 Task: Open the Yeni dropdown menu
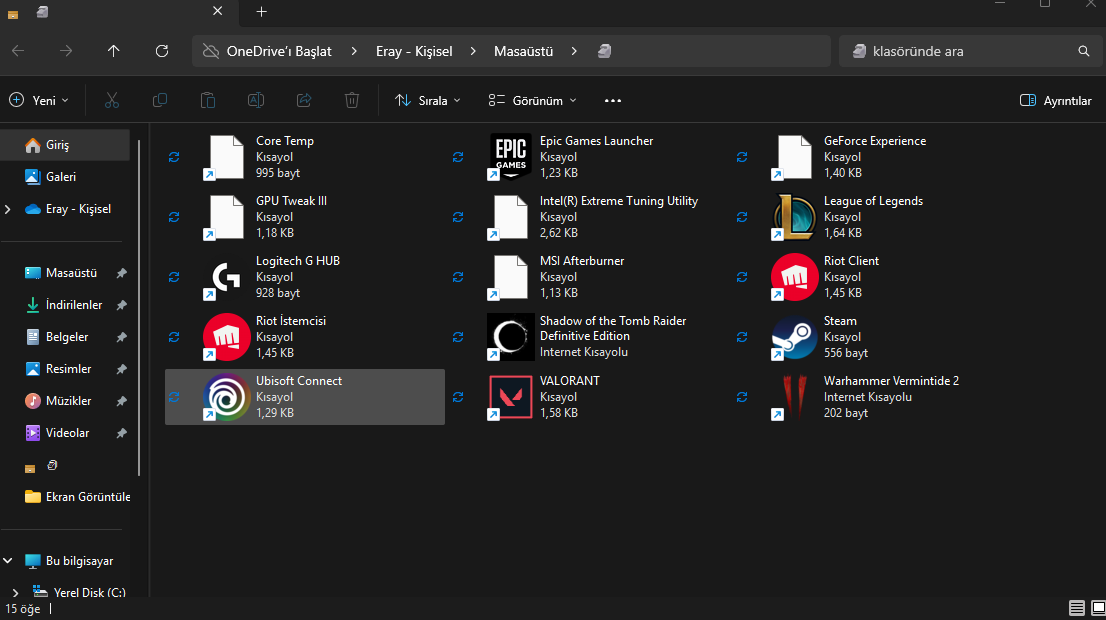(39, 101)
